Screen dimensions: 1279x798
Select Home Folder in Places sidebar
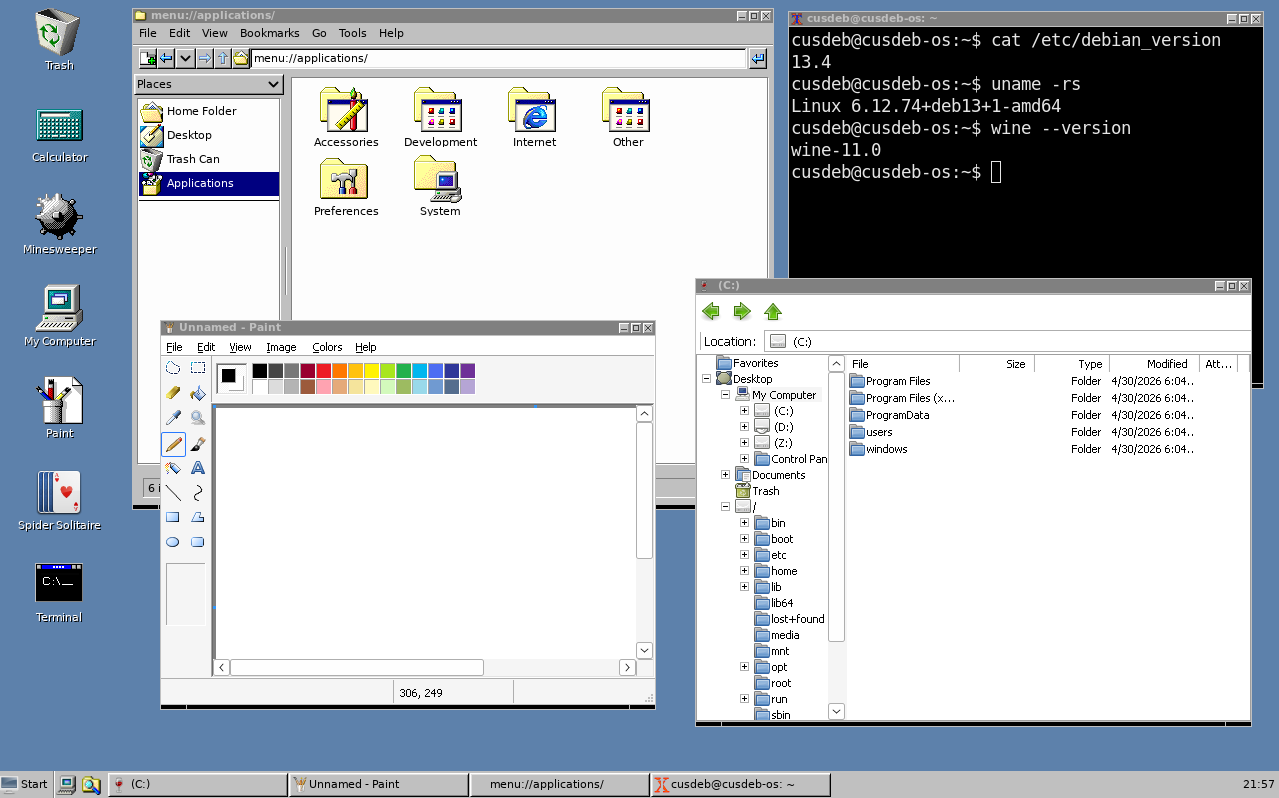(x=208, y=111)
